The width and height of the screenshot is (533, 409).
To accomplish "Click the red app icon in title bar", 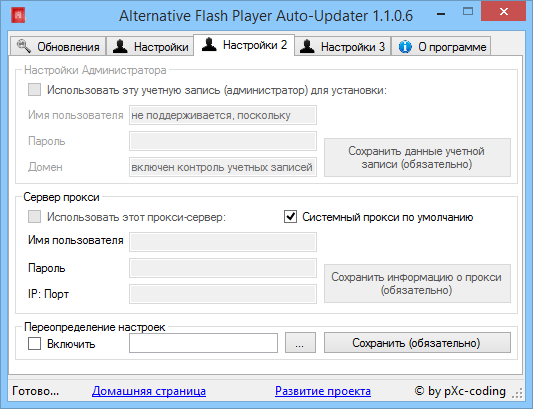I will 18,15.
